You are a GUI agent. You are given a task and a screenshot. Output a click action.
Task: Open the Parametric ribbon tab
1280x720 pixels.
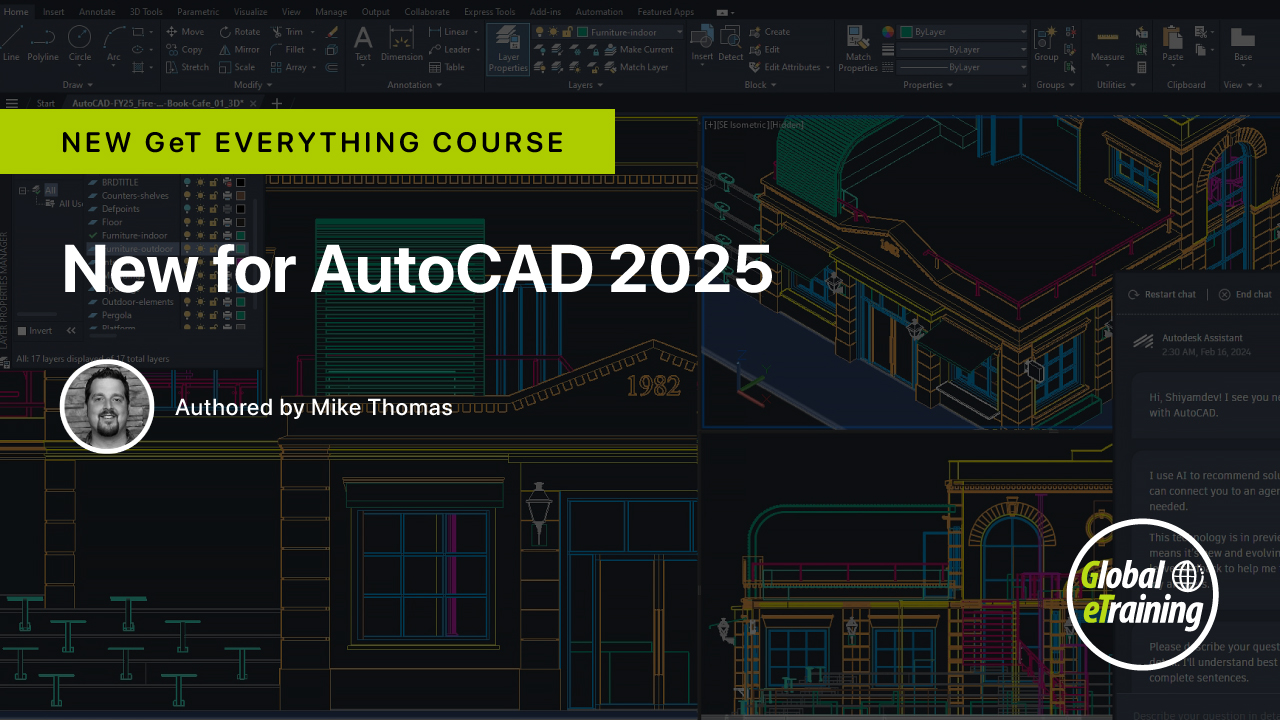[x=197, y=12]
